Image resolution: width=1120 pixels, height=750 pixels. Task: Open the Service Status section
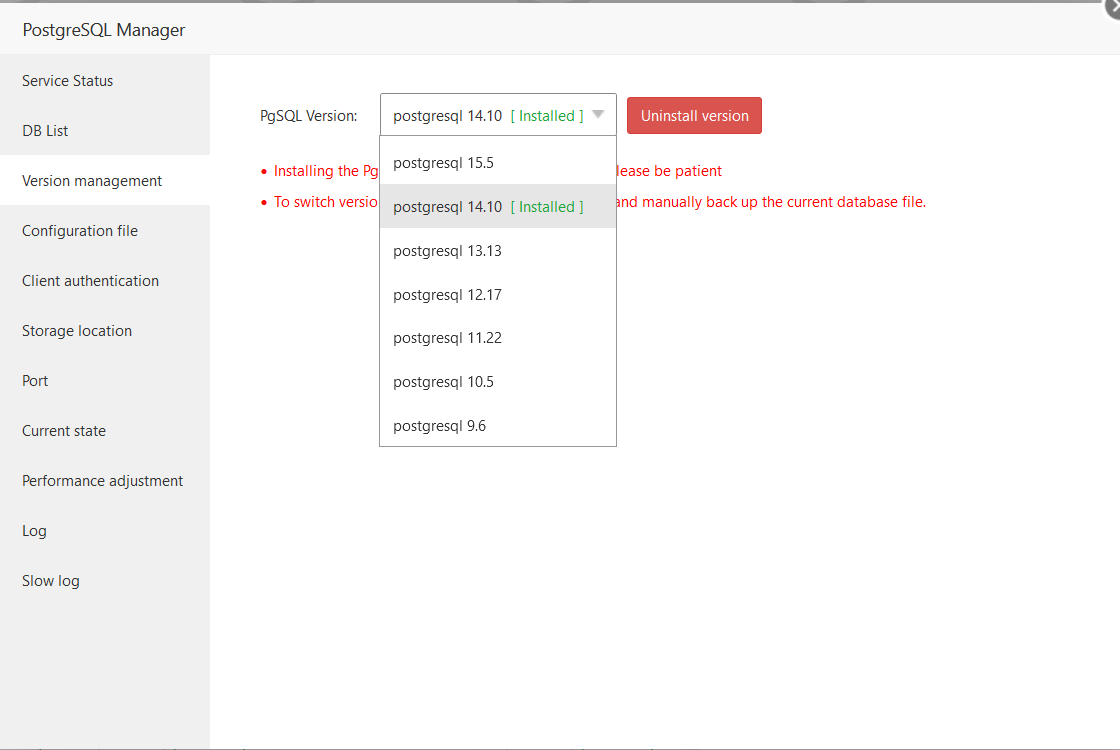105,81
